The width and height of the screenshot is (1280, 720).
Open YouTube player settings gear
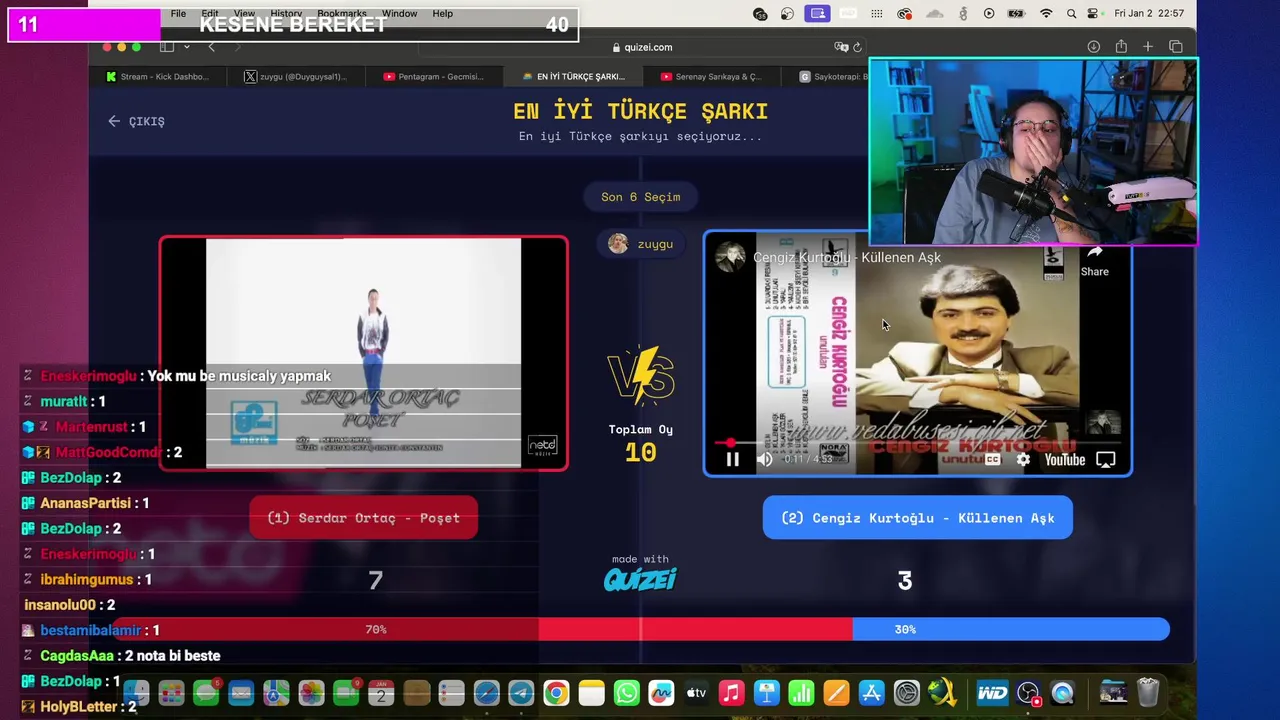[1023, 459]
